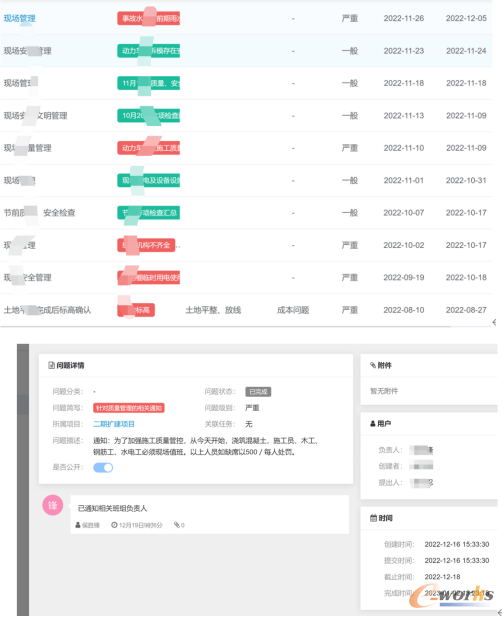The image size is (504, 618).
Task: Click the 用户 person icon
Action: pyautogui.click(x=373, y=424)
